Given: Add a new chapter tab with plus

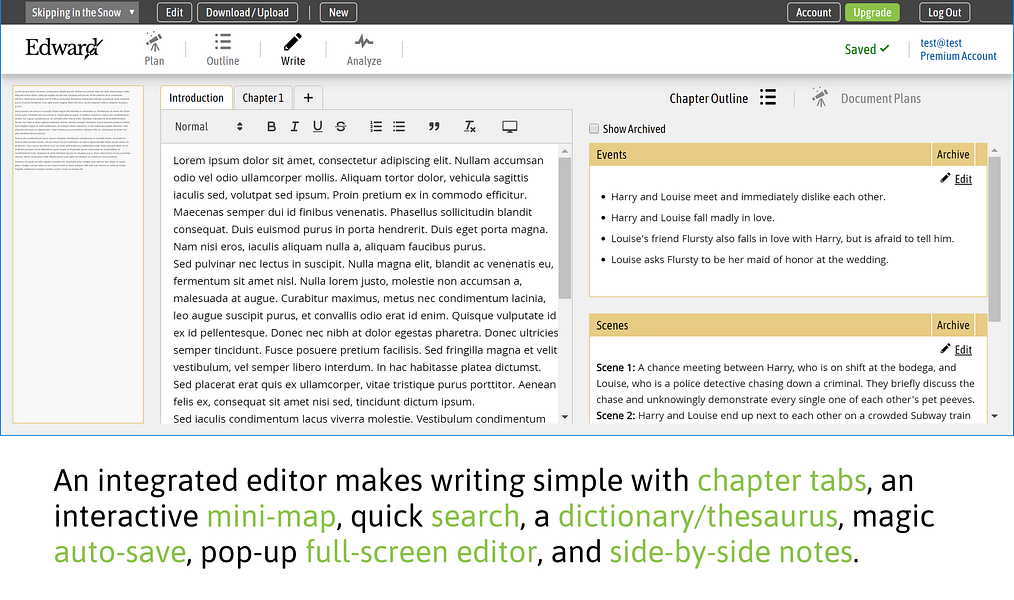Looking at the screenshot, I should 308,98.
